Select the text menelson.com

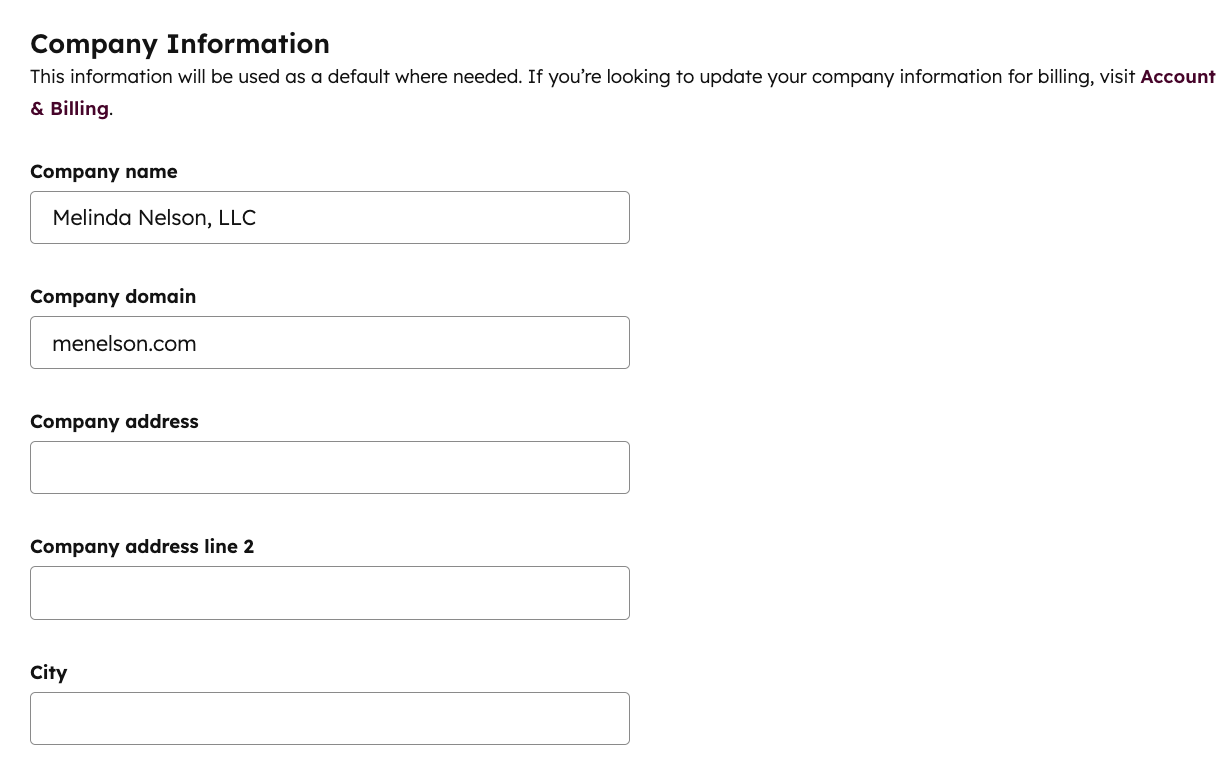pyautogui.click(x=124, y=343)
